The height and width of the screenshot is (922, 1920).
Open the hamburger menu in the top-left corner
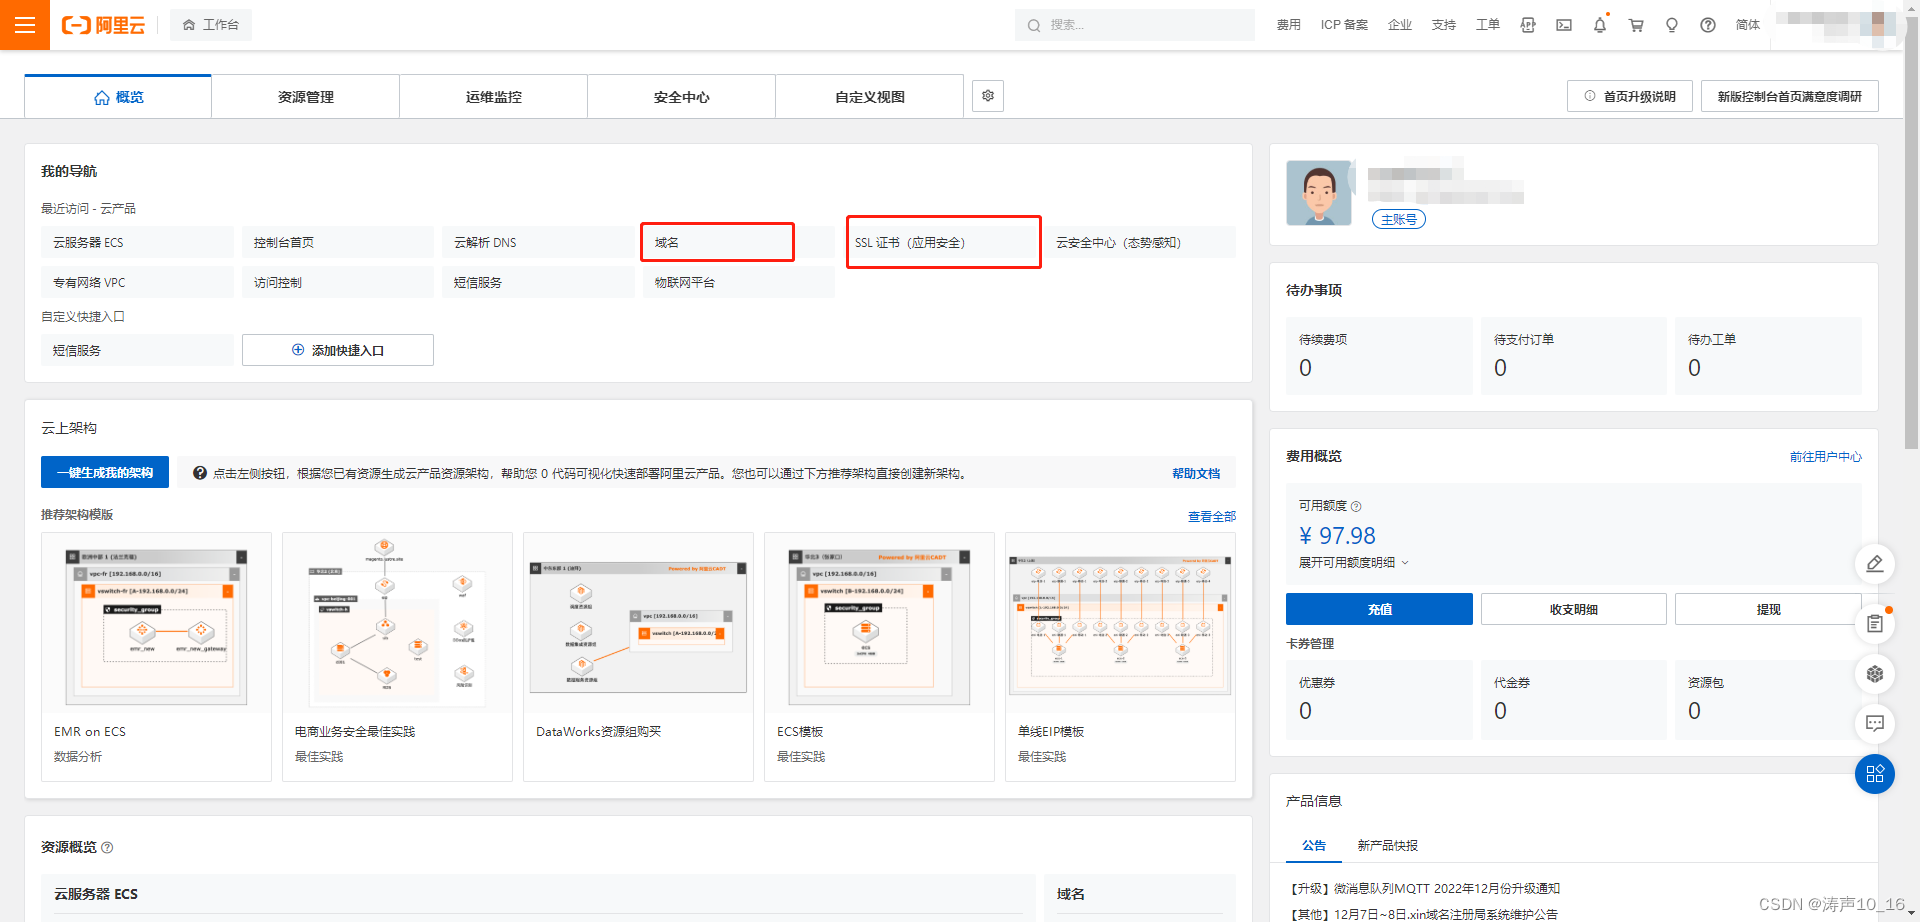[25, 25]
